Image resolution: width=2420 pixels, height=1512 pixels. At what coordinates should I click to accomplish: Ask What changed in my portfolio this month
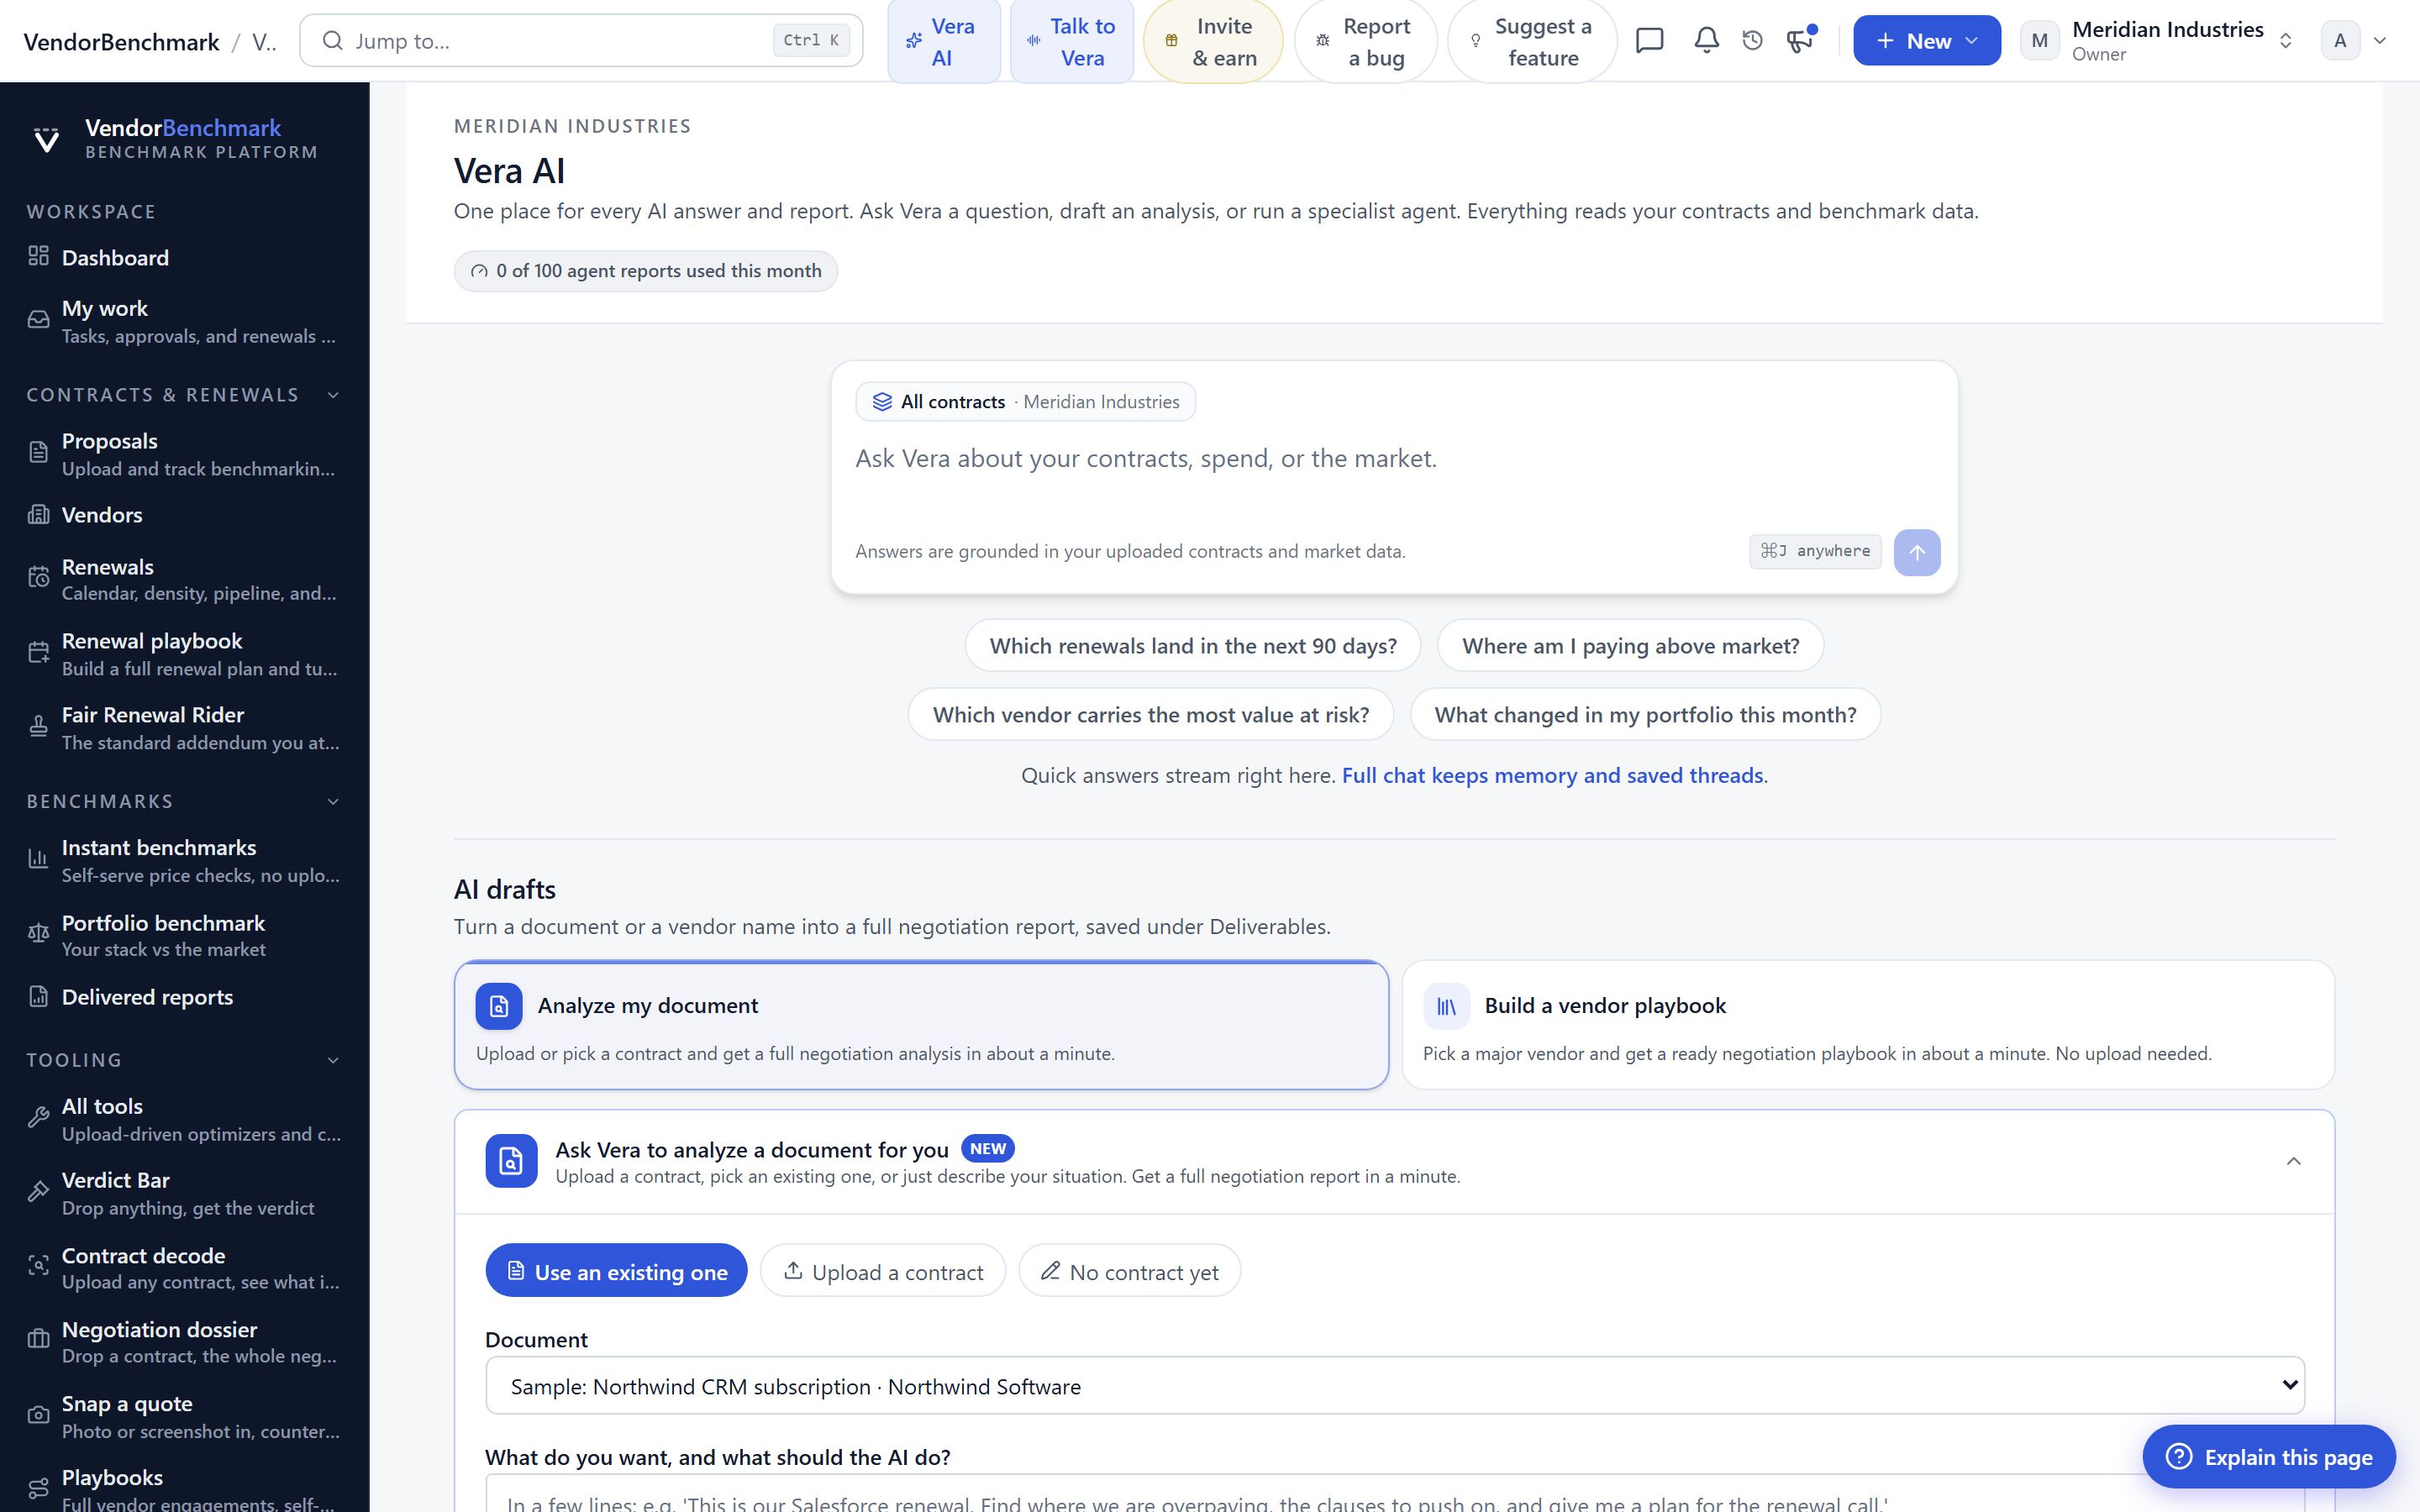1645,714
